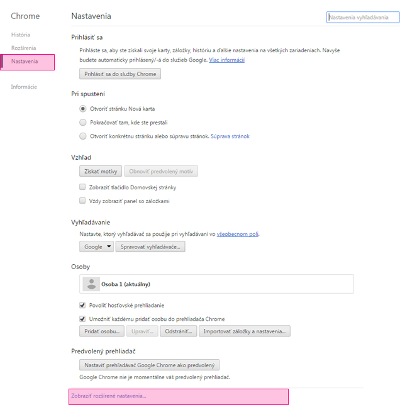Focus the 'Nastavenia vyhľadávania' search field
This screenshot has width=400, height=405.
pyautogui.click(x=363, y=17)
